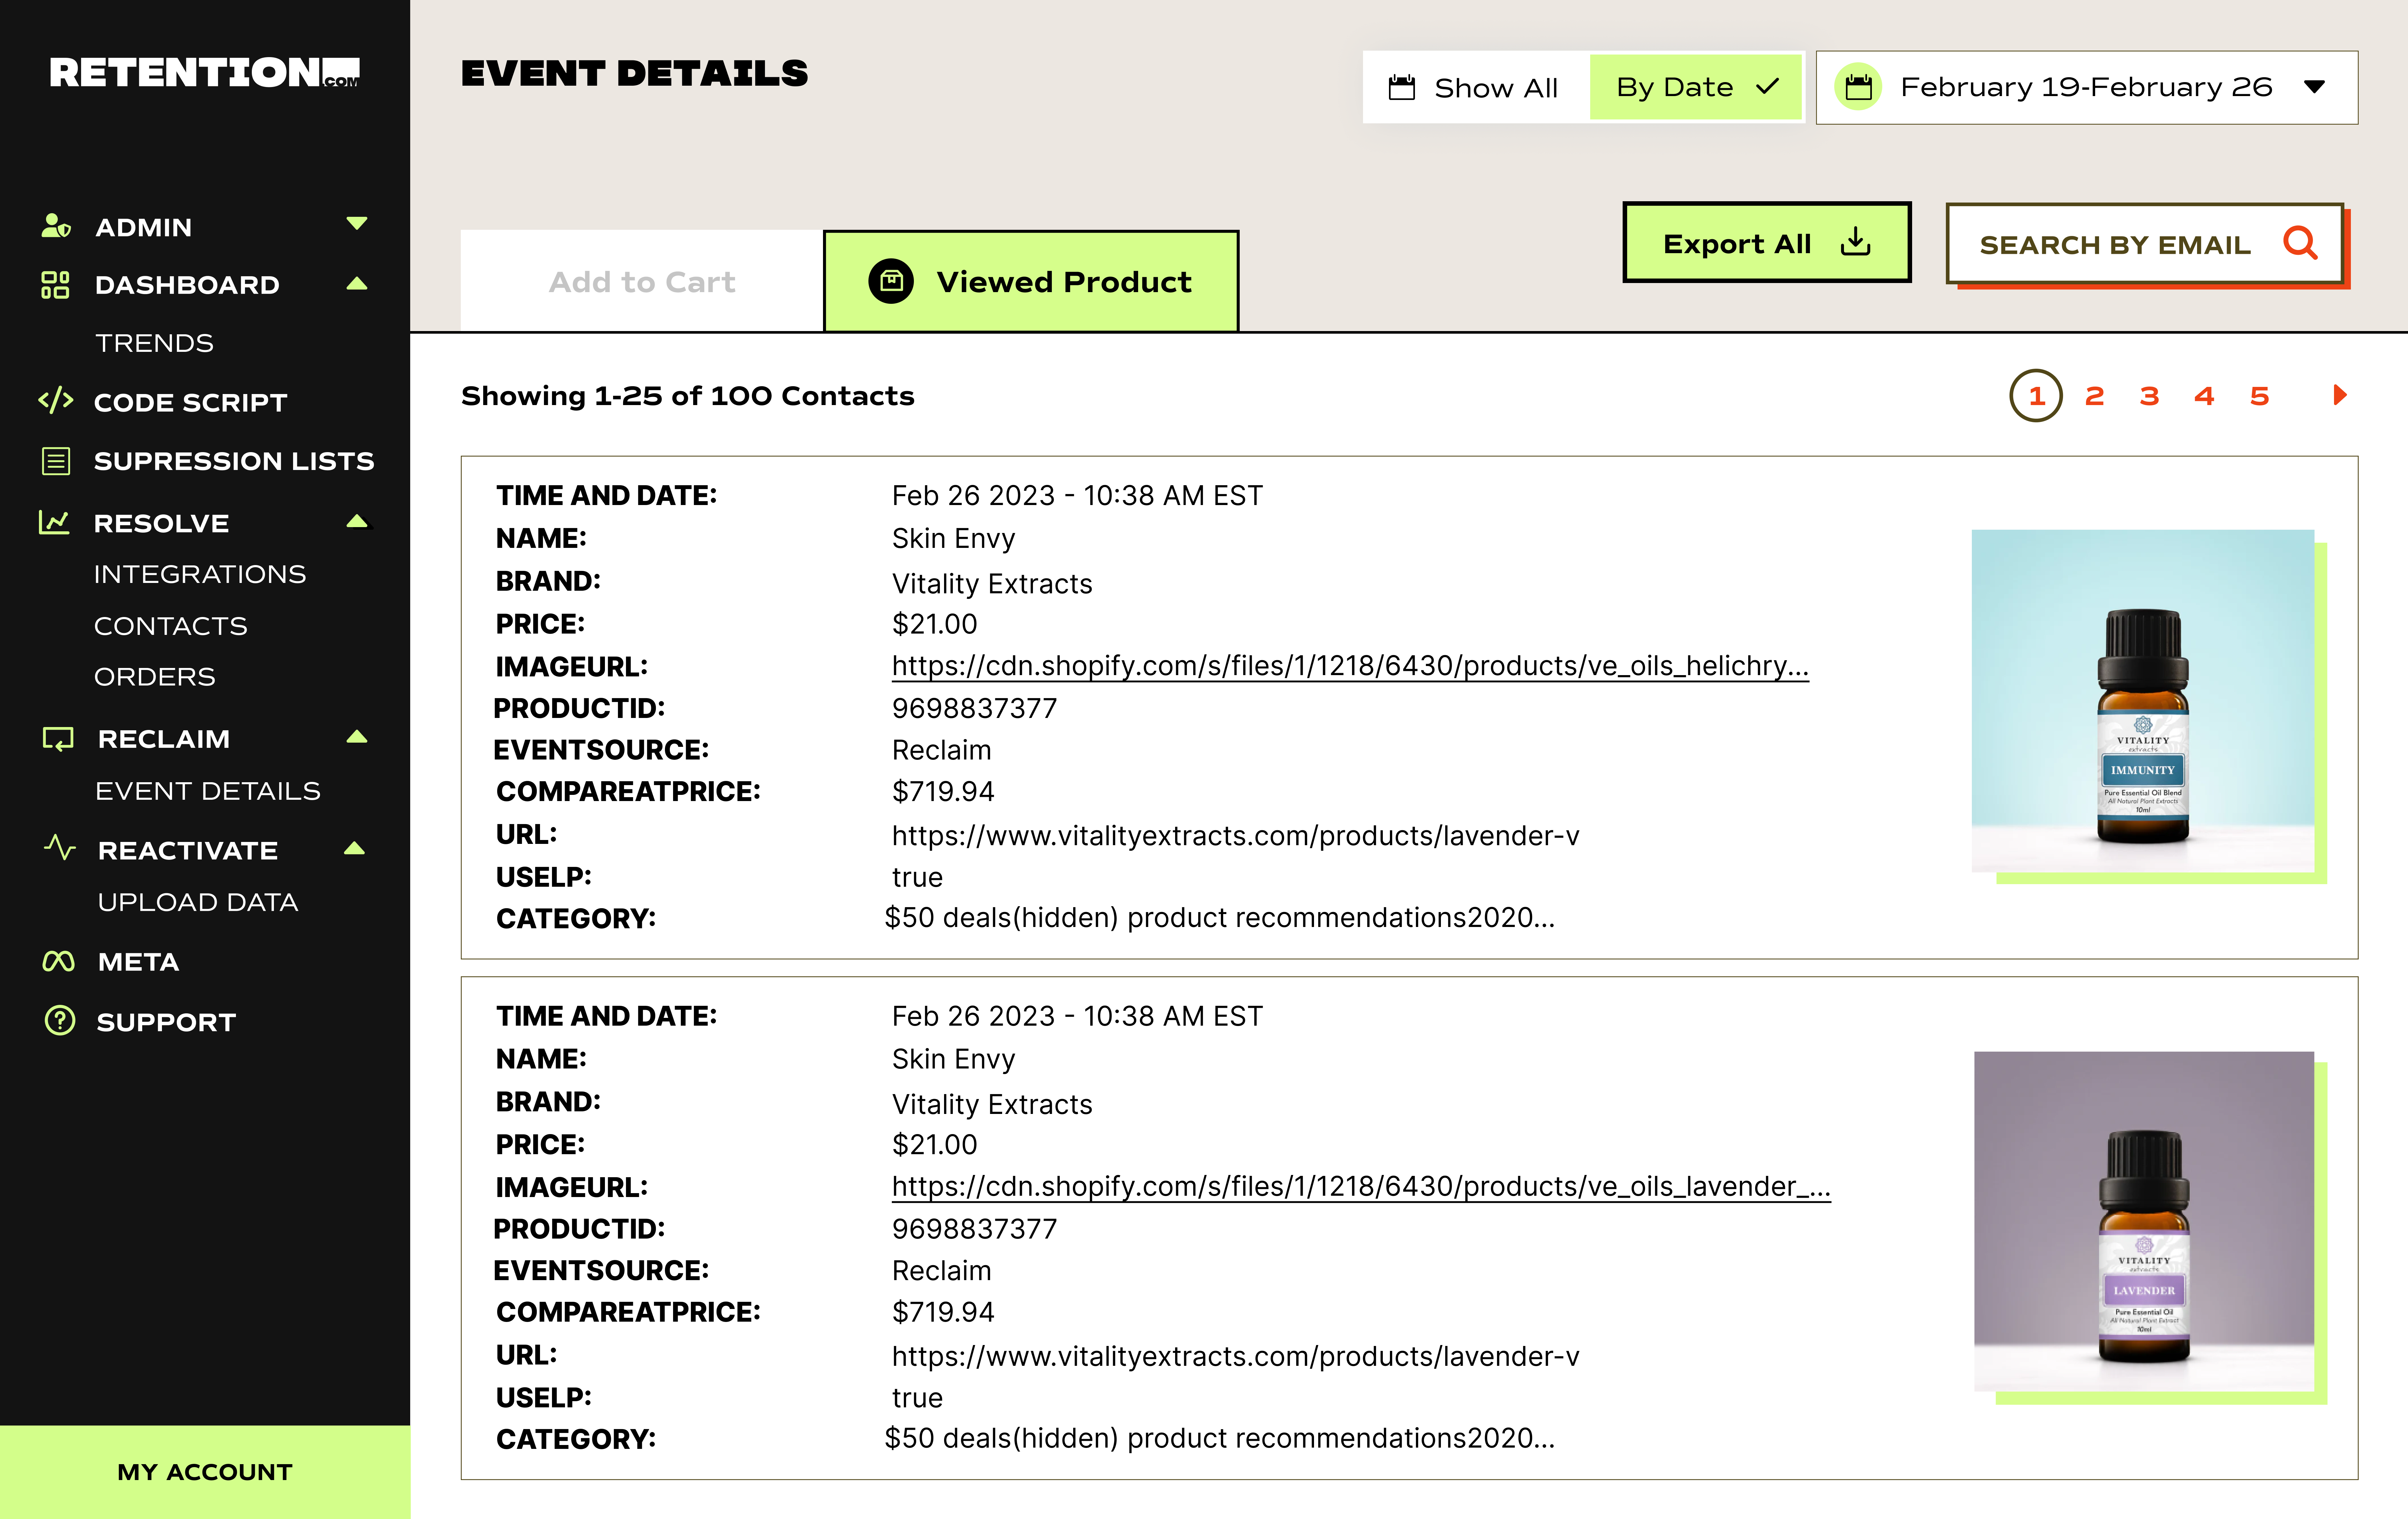Click the magnifier search icon
The image size is (2408, 1519).
(x=2300, y=243)
